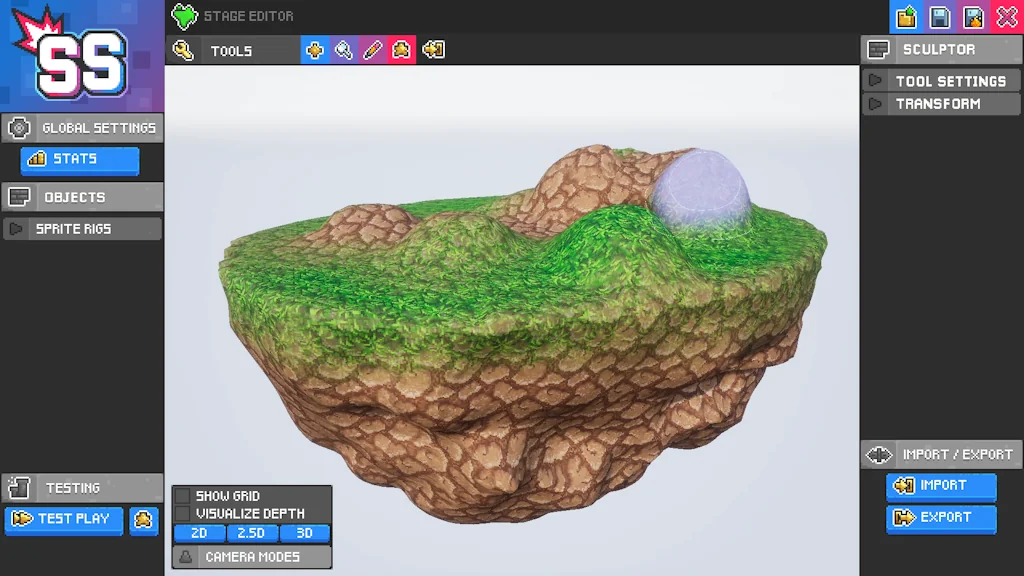Click the star icon beside Test Play

coord(143,521)
